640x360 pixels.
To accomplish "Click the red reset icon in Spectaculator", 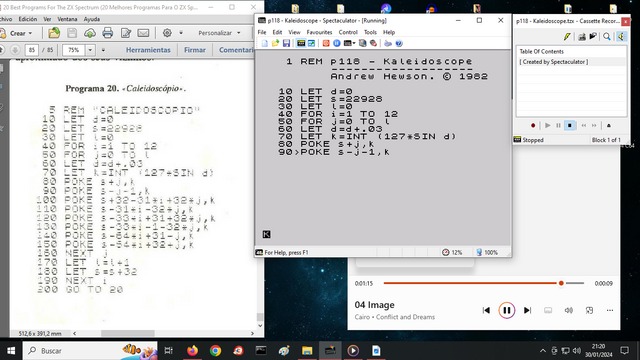I will (326, 43).
